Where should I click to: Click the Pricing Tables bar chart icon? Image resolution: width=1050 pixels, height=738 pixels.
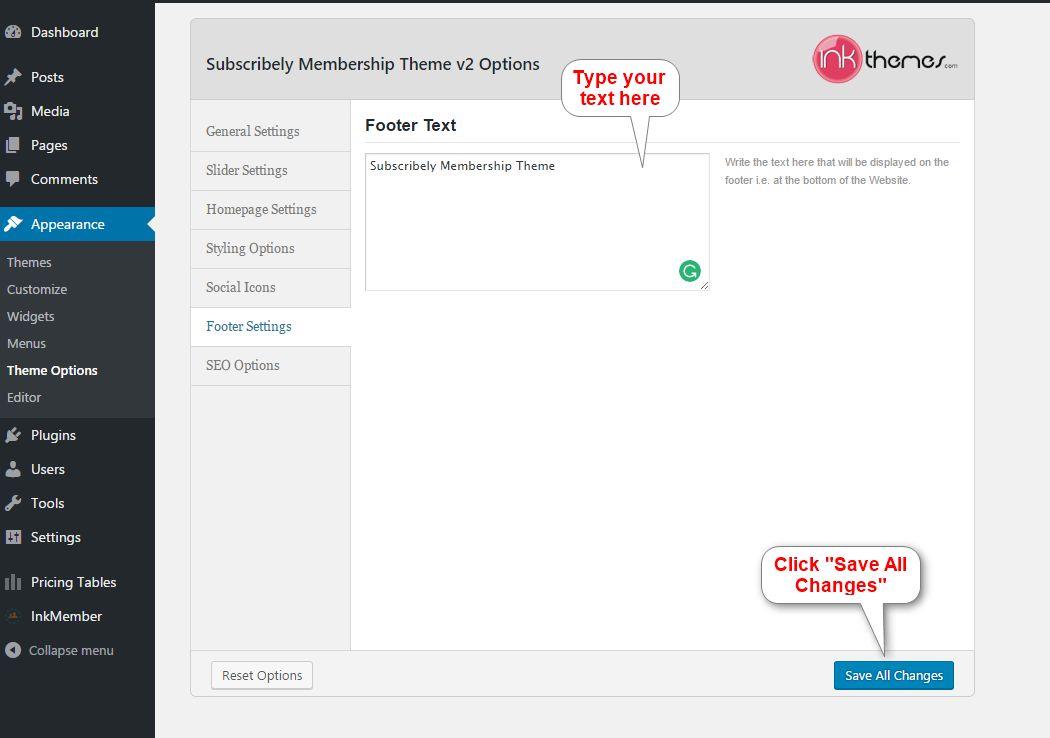[13, 582]
